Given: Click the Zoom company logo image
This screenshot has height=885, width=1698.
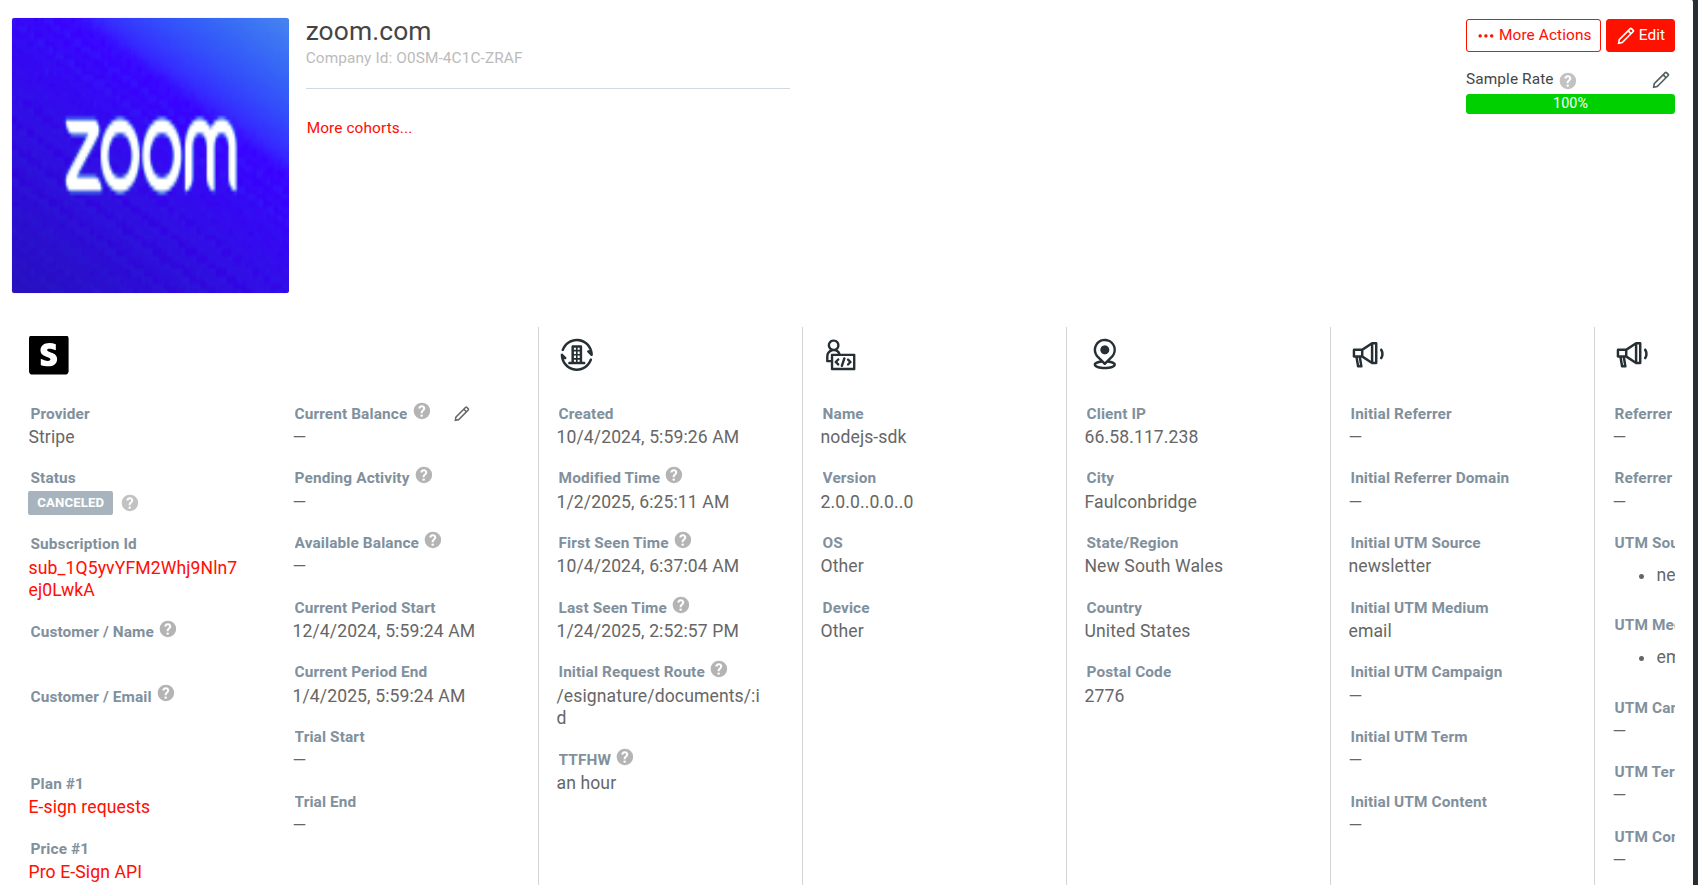Looking at the screenshot, I should 150,155.
